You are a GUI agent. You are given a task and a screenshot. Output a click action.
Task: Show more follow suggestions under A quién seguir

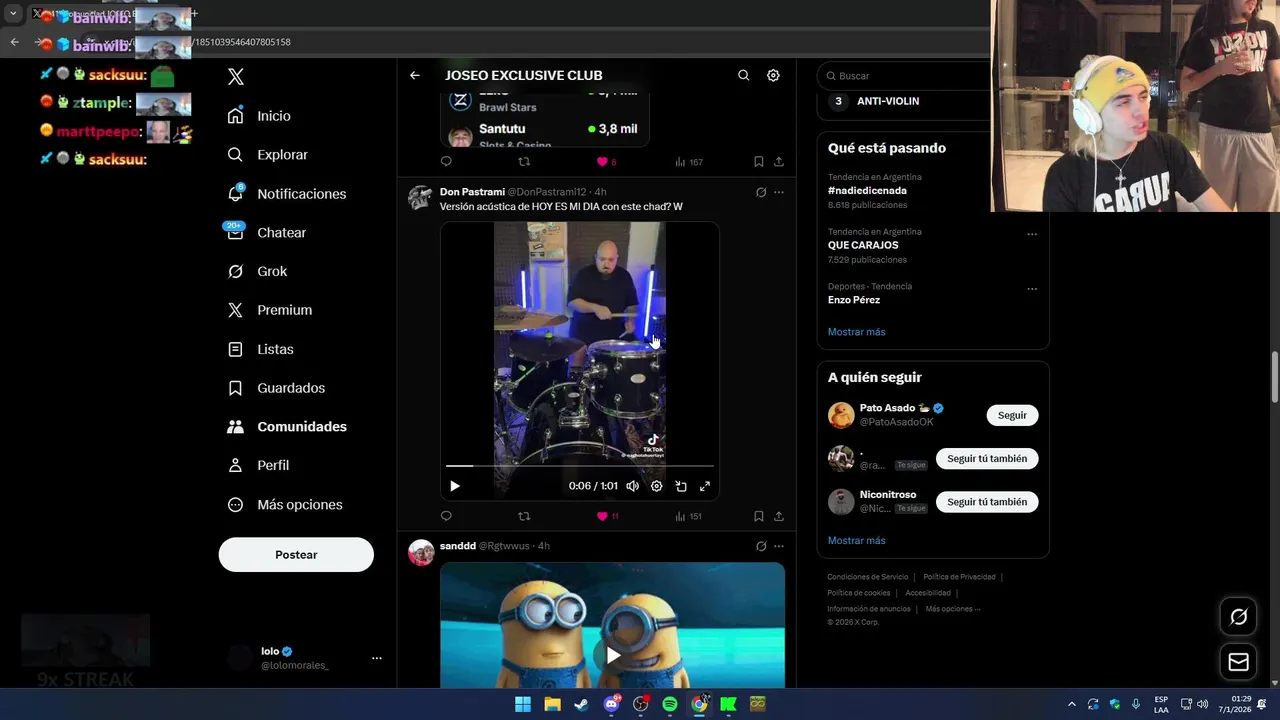pos(857,541)
